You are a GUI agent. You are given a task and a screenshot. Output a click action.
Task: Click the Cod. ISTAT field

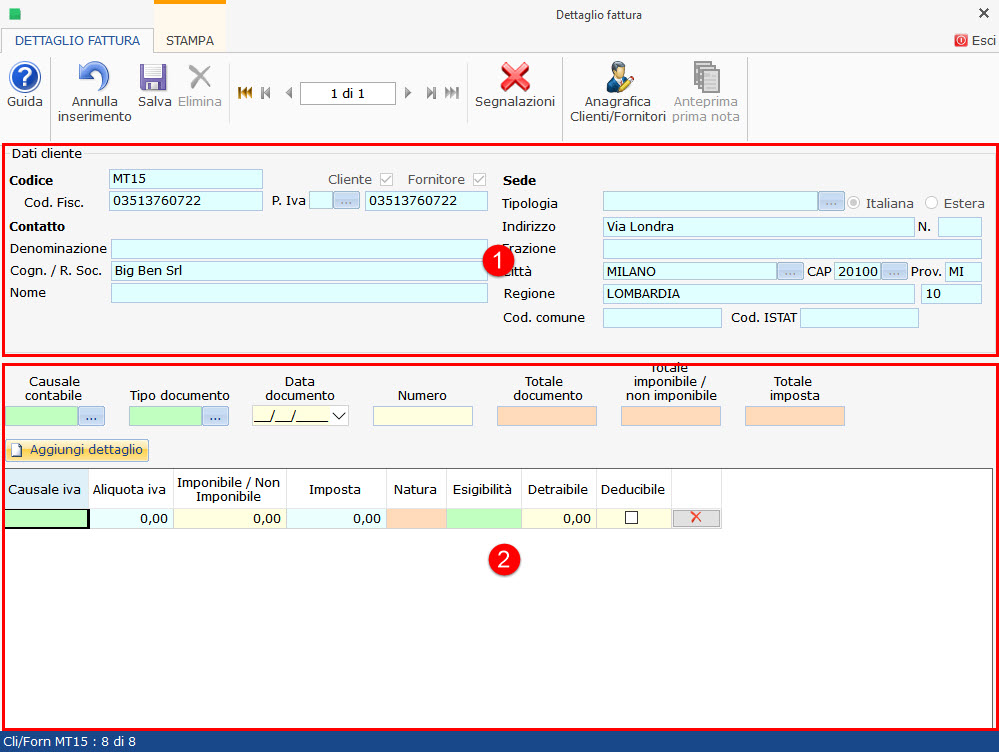859,318
